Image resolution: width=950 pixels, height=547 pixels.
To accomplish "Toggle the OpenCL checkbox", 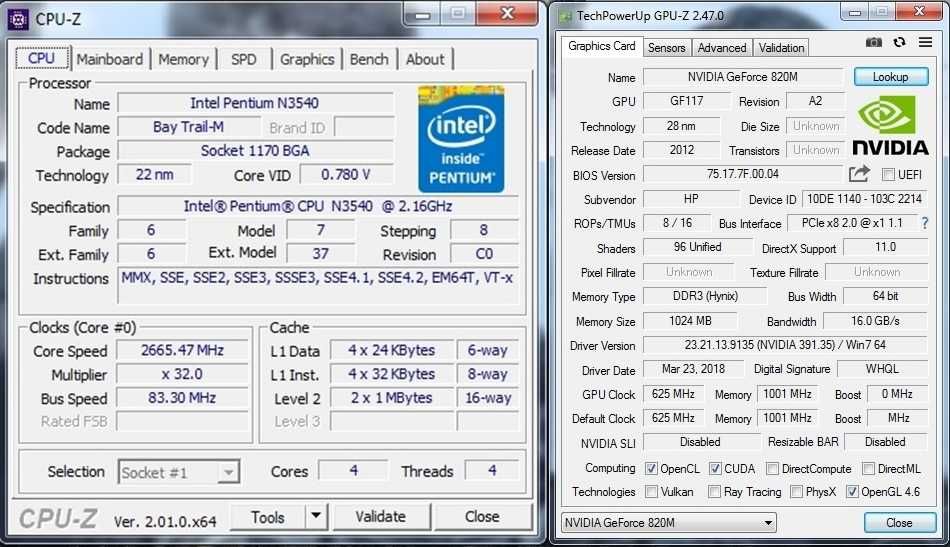I will [651, 468].
